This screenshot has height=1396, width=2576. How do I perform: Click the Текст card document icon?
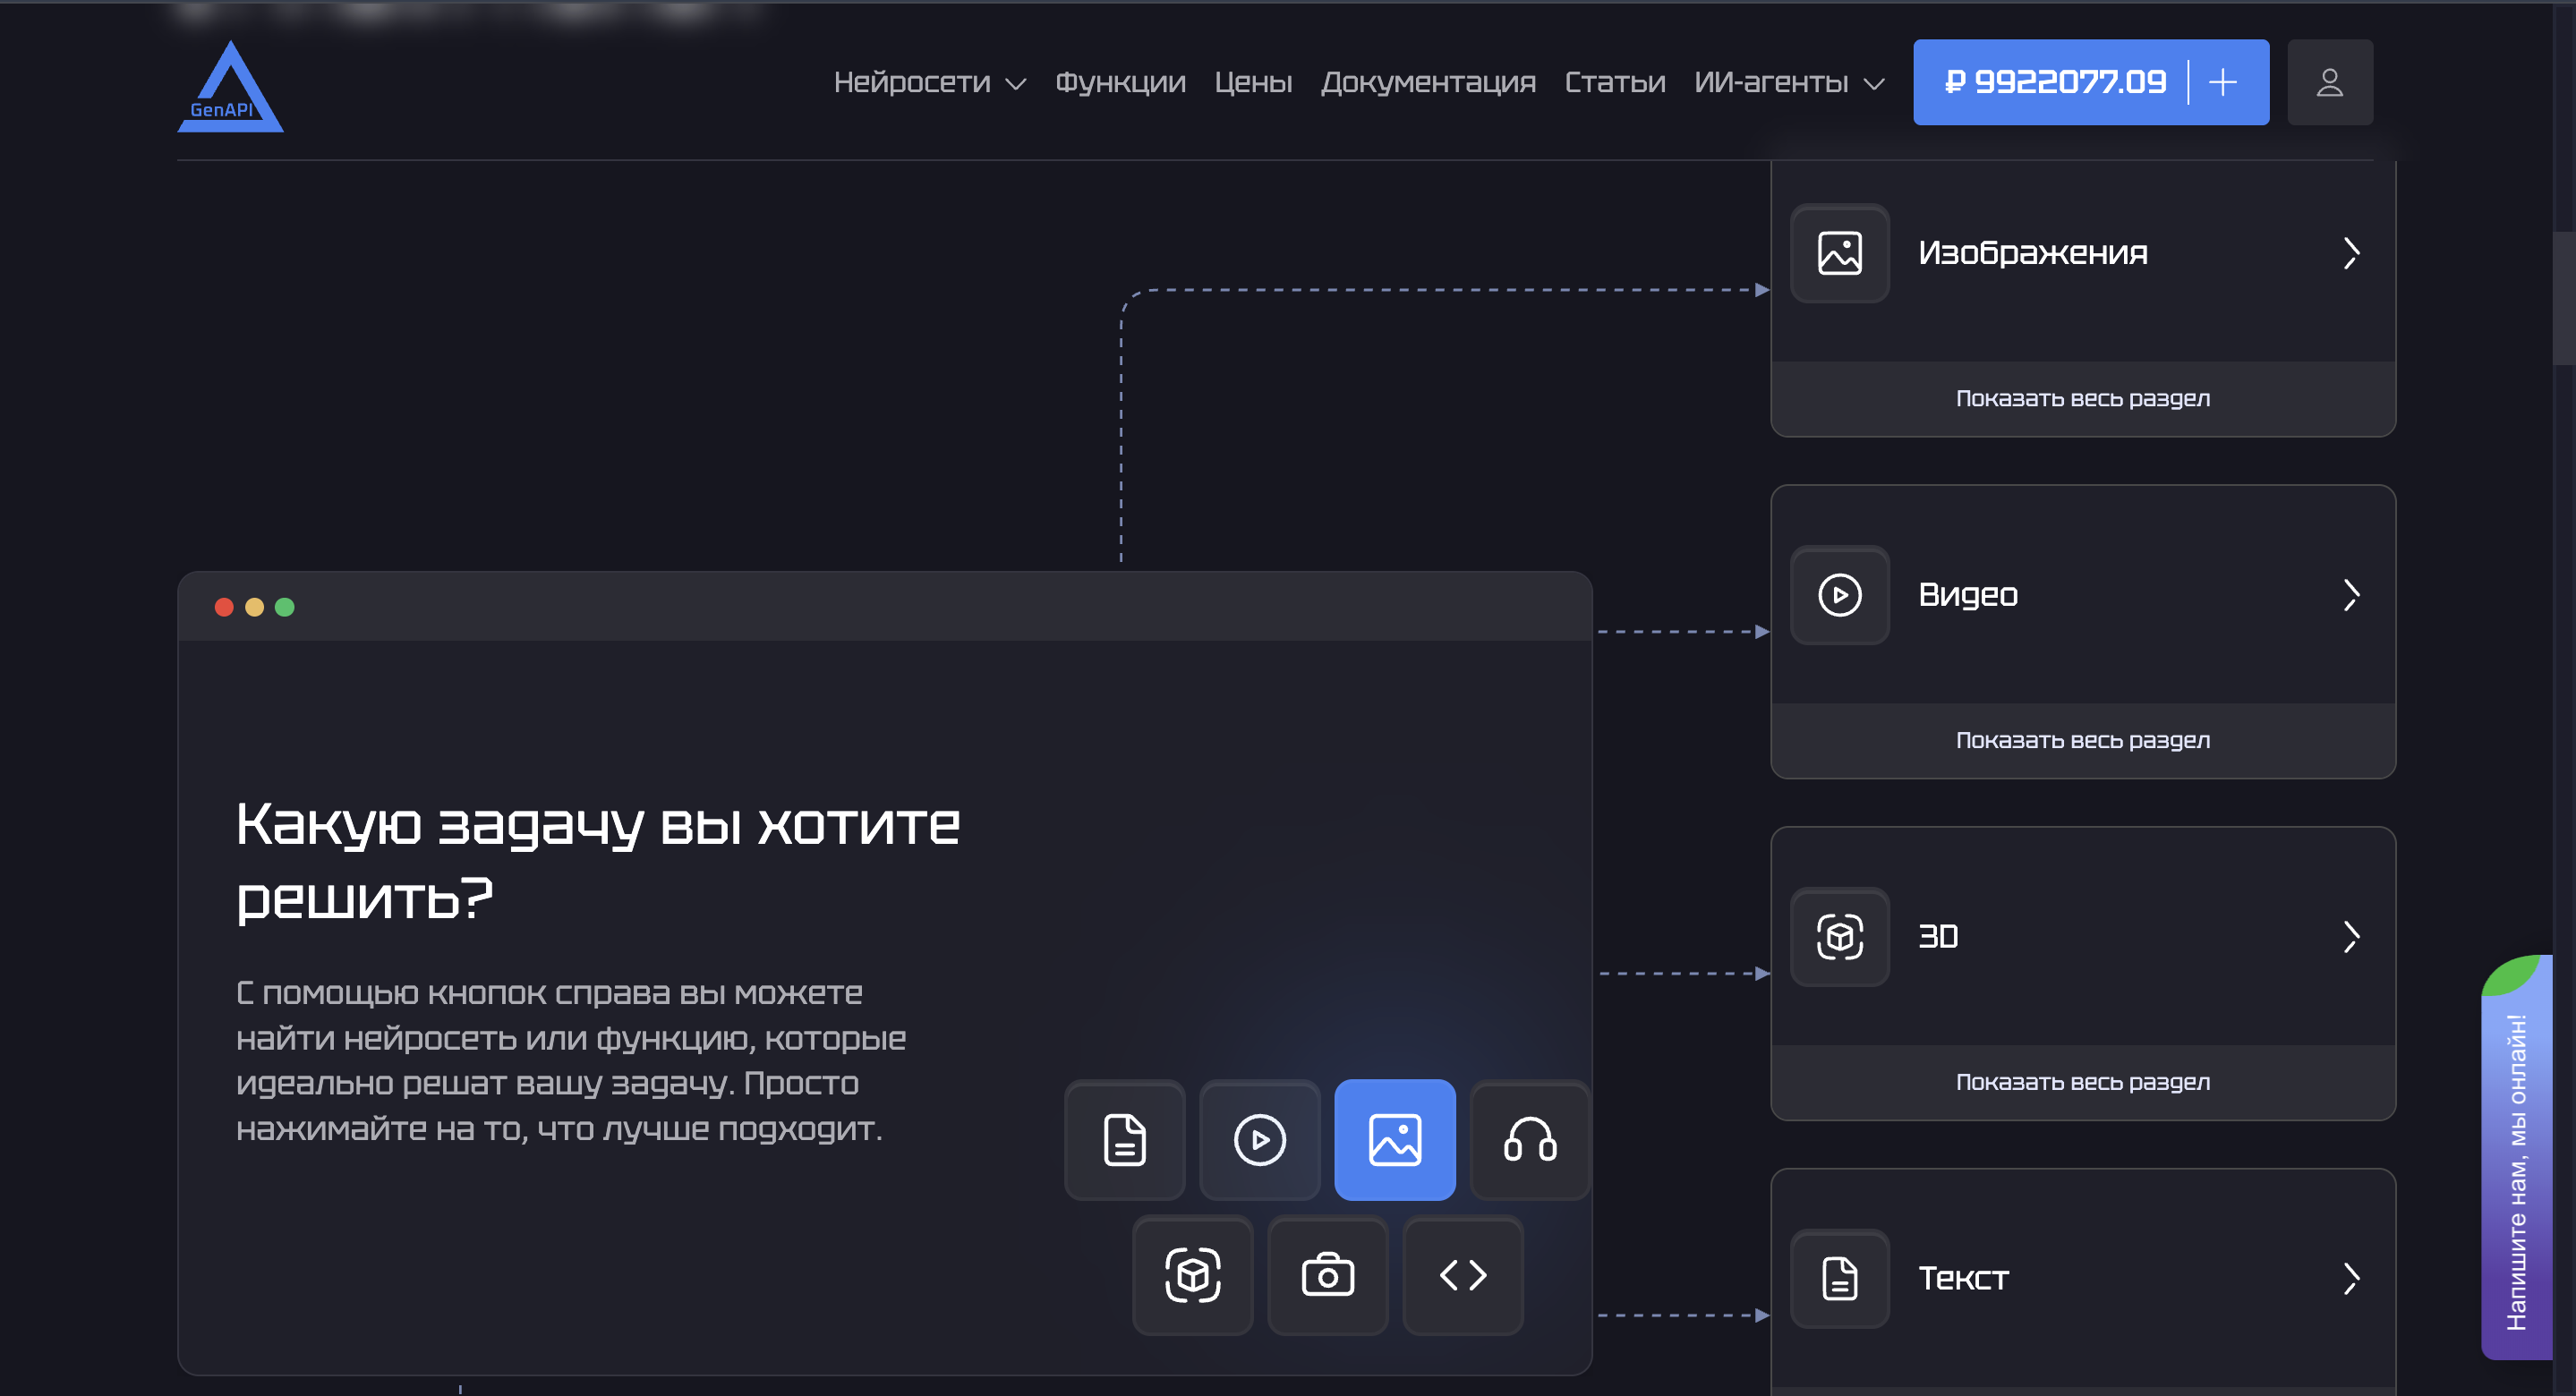coord(1839,1278)
